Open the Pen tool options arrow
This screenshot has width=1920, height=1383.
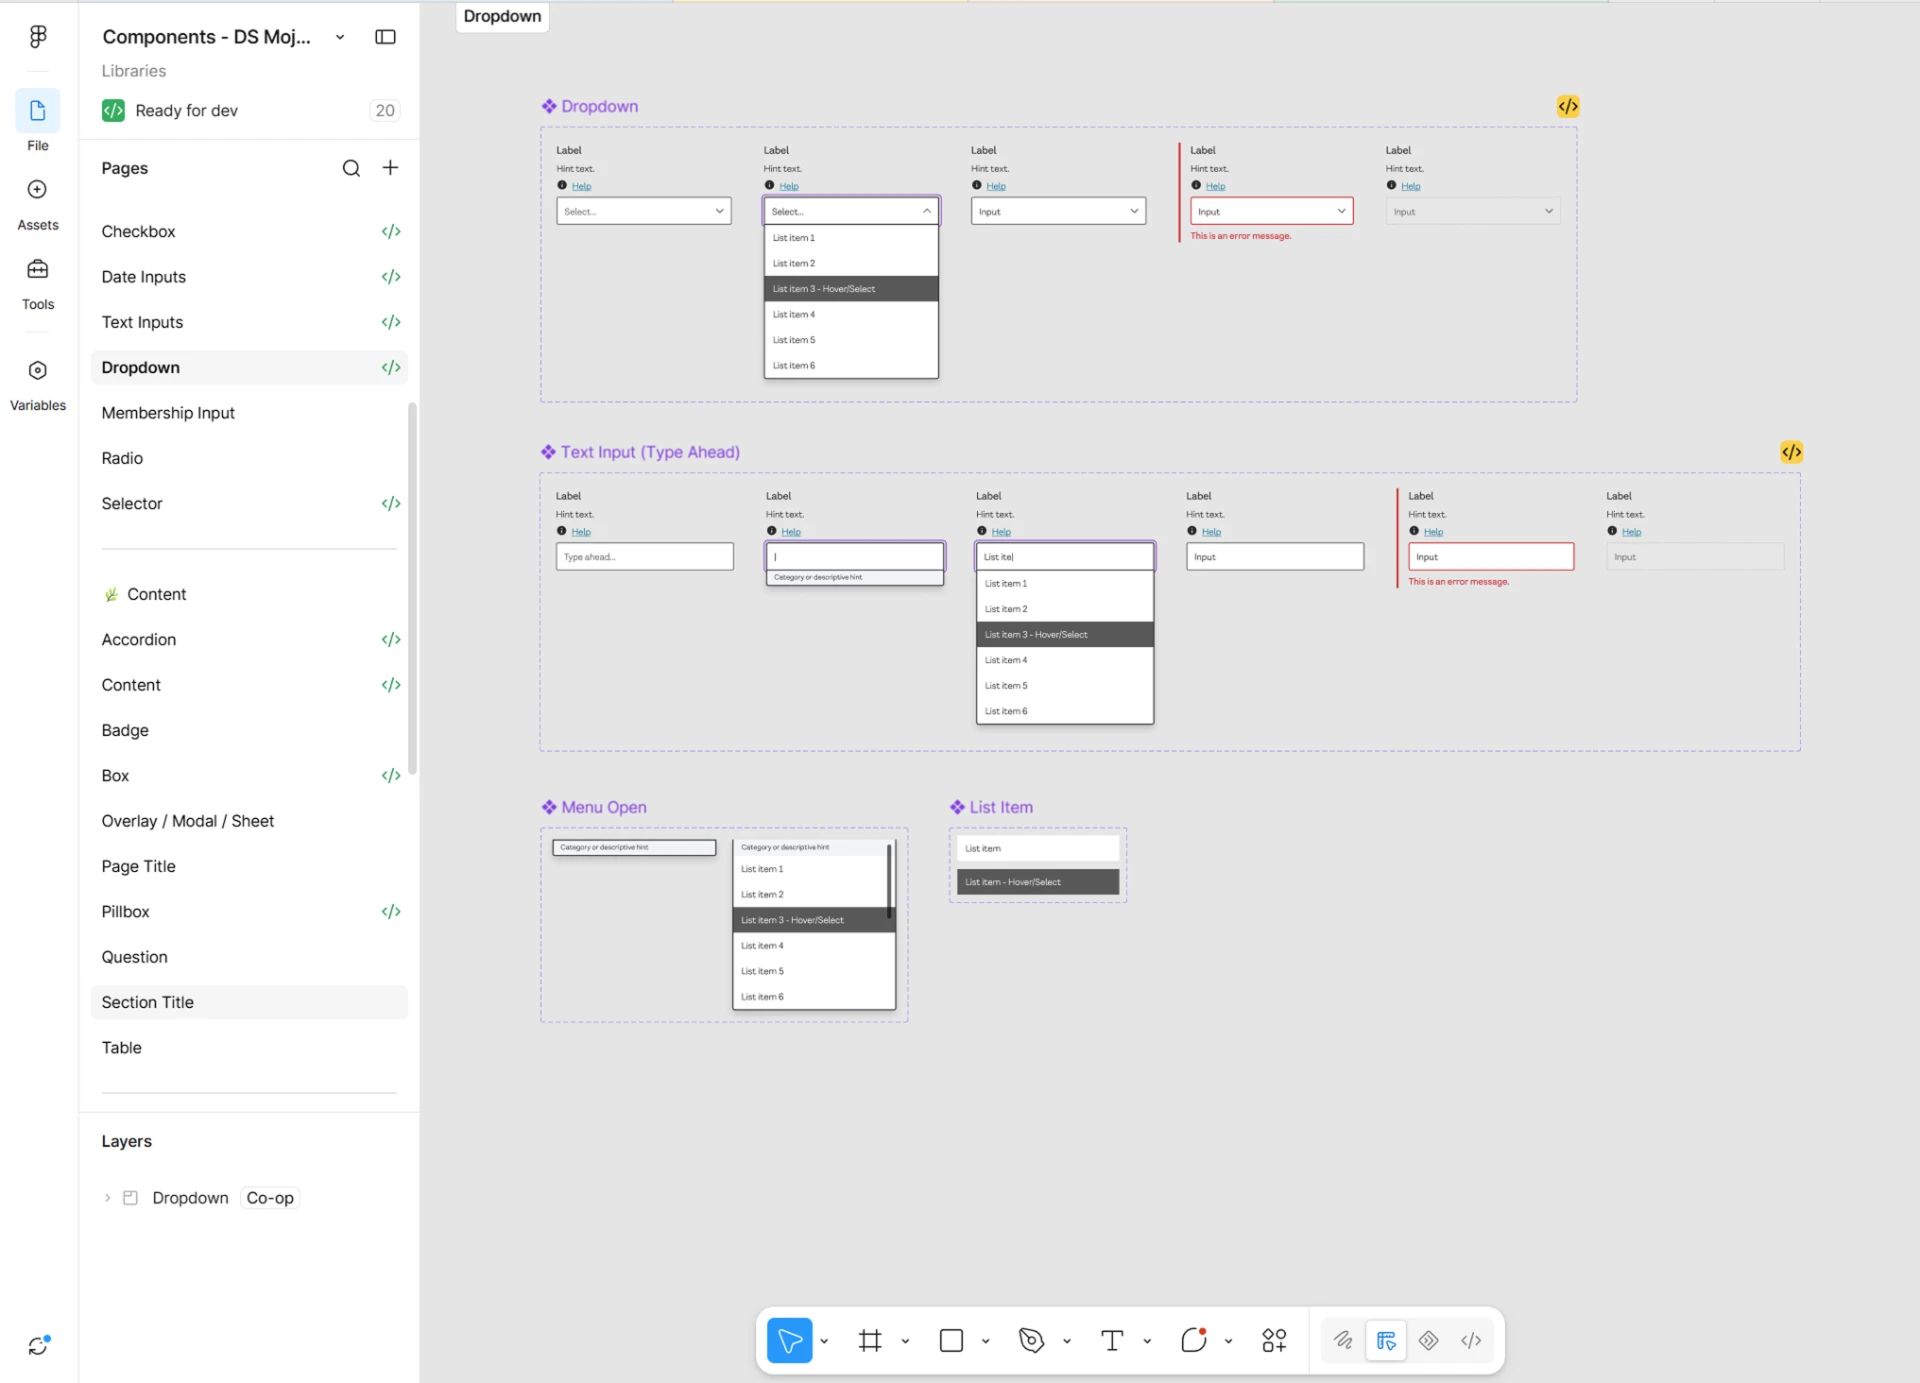1067,1341
